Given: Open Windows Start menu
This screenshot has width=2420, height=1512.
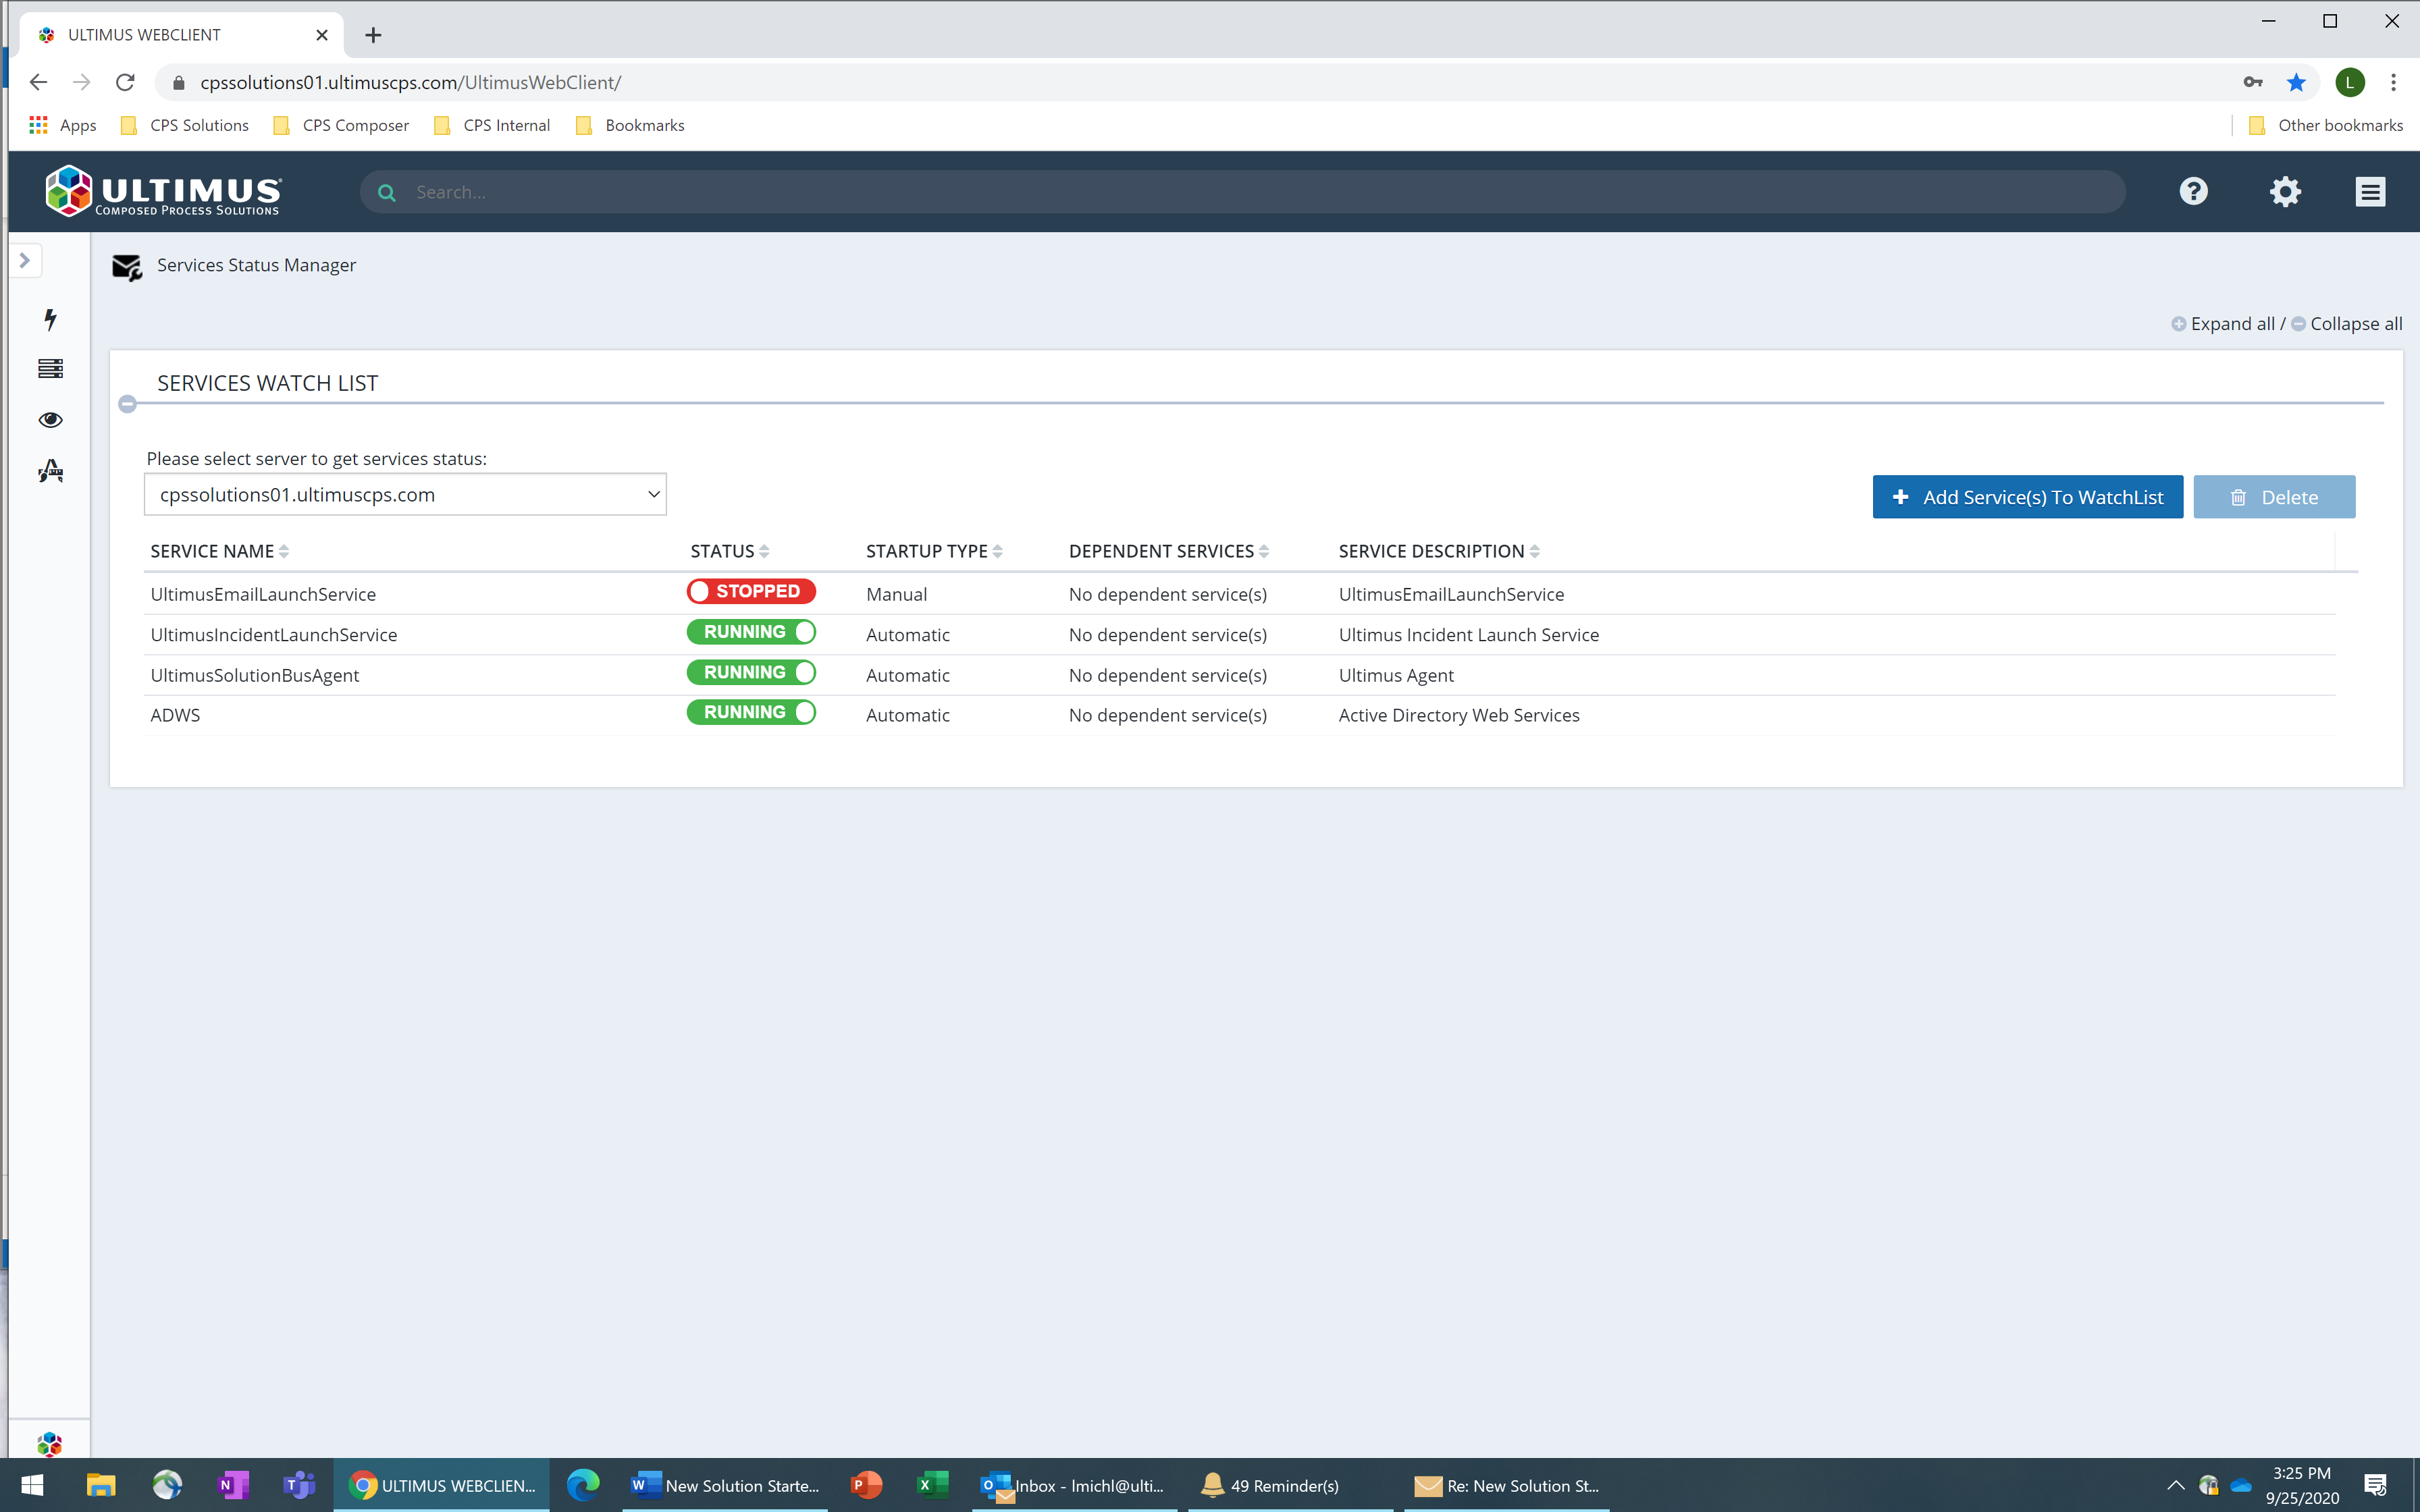Looking at the screenshot, I should pos(32,1485).
